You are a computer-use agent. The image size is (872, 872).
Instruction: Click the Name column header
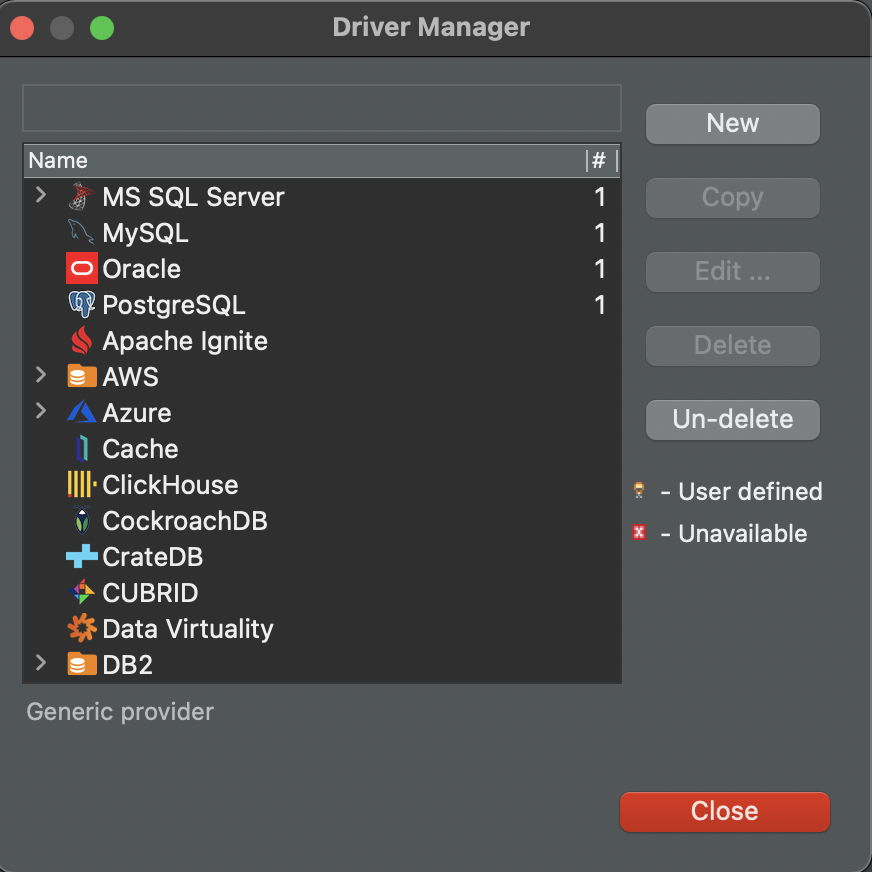tap(300, 161)
